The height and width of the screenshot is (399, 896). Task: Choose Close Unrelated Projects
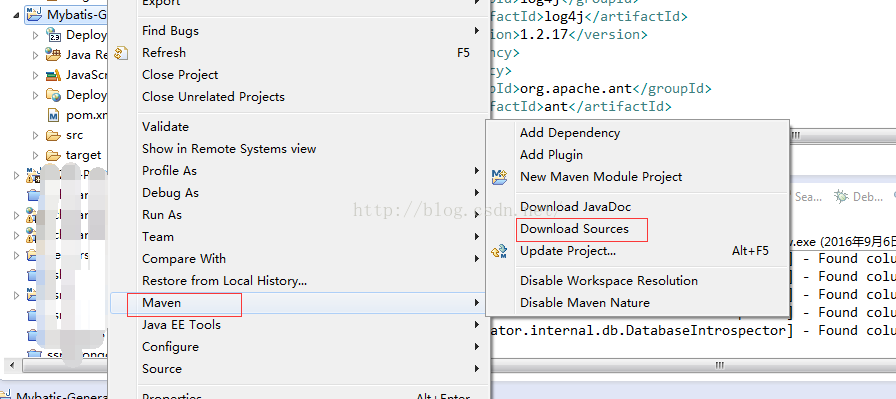click(299, 97)
